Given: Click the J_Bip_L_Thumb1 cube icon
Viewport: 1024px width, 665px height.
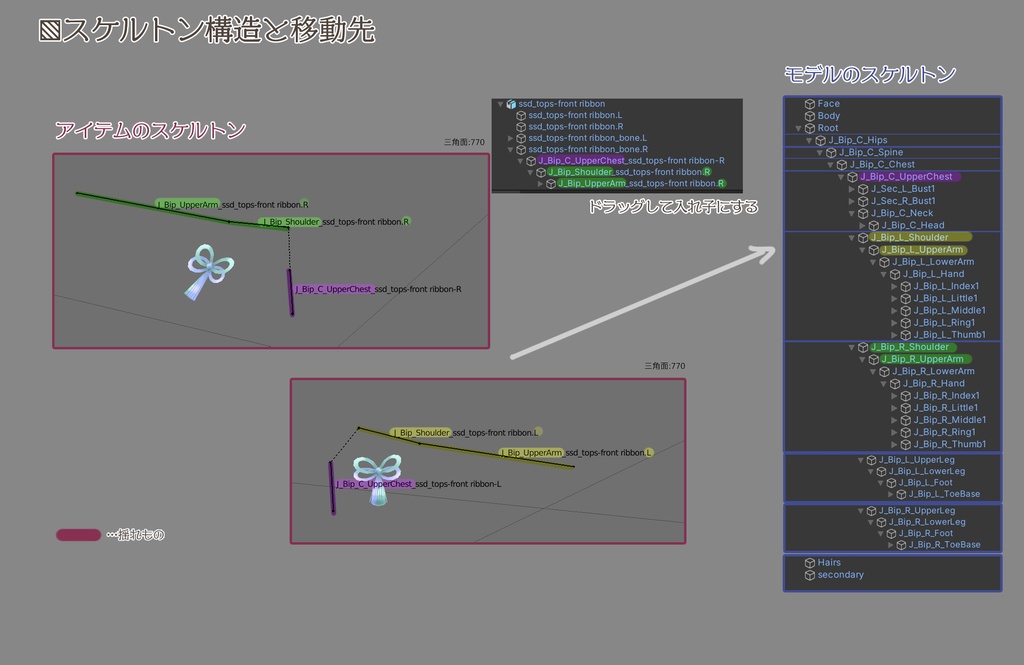Looking at the screenshot, I should point(906,334).
